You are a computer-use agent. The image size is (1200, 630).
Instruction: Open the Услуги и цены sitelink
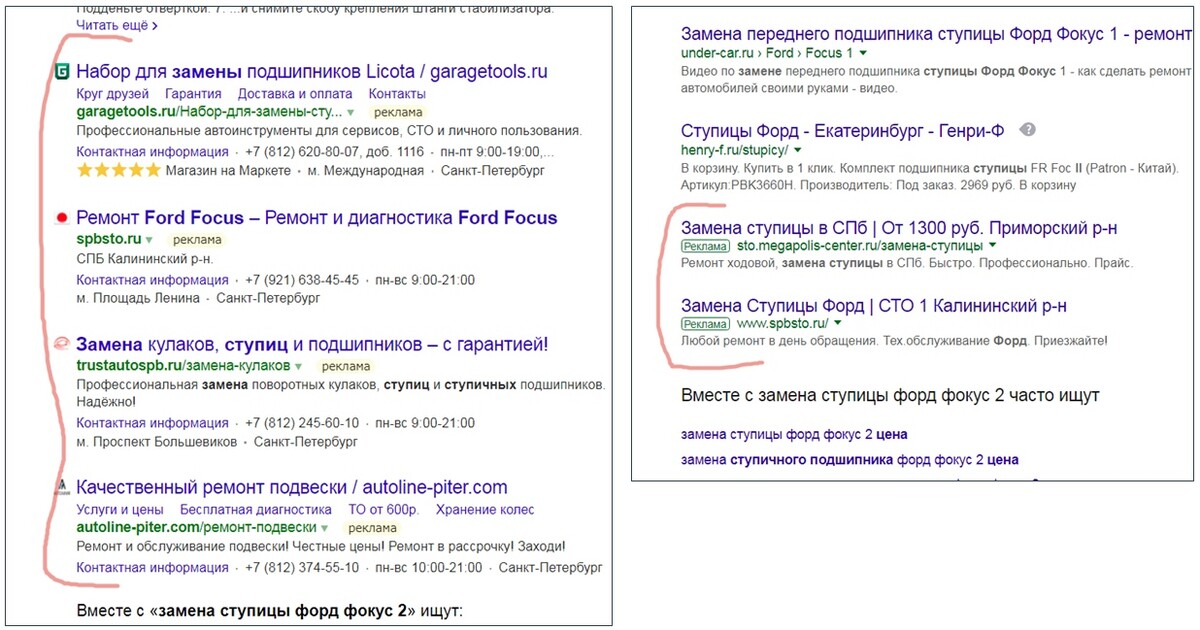120,509
